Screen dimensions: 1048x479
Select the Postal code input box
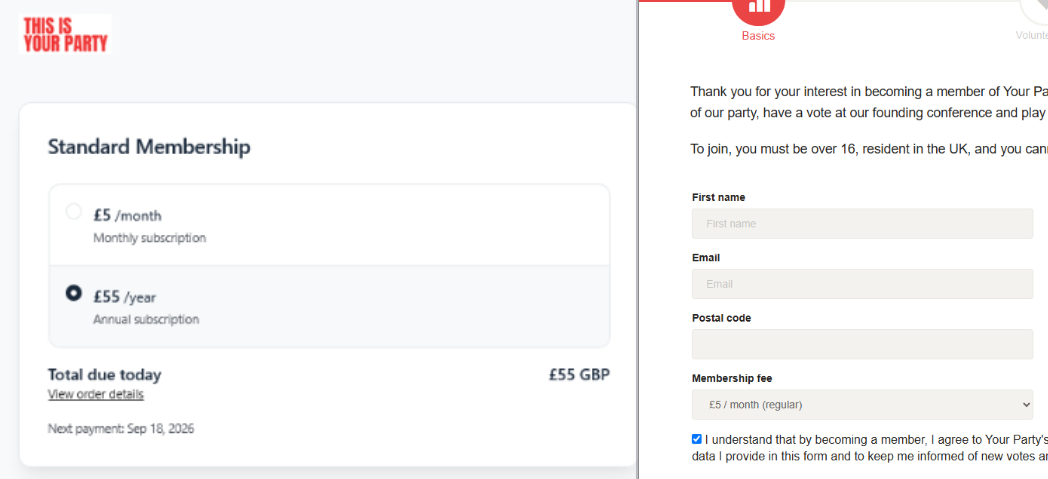pyautogui.click(x=861, y=344)
